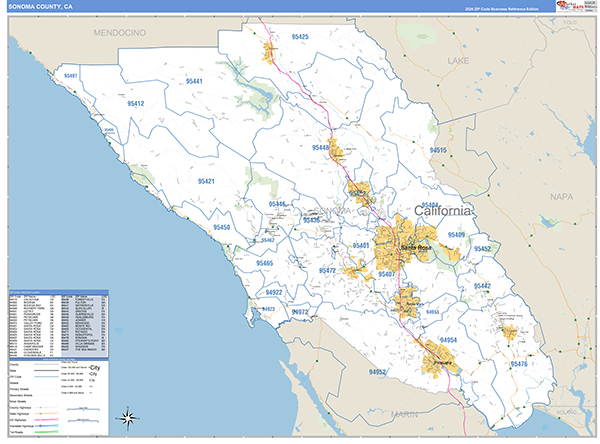Click the ZIP Code Business Reference Edition text
Viewport: 600px width, 444px height.
click(x=506, y=7)
